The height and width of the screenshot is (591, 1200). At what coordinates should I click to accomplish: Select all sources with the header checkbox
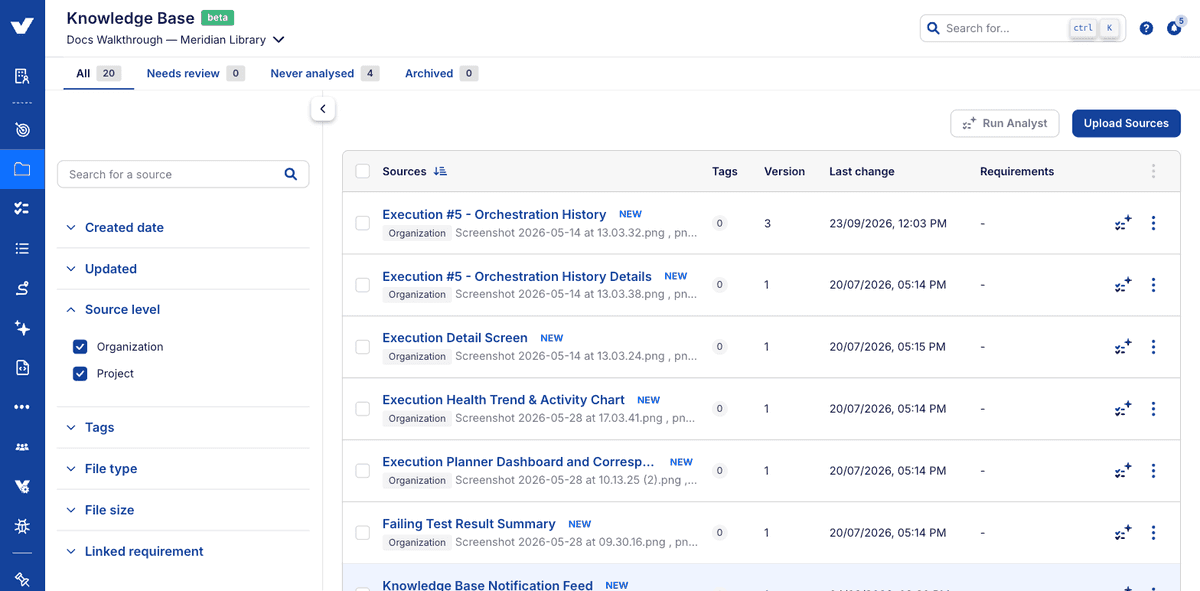[362, 171]
